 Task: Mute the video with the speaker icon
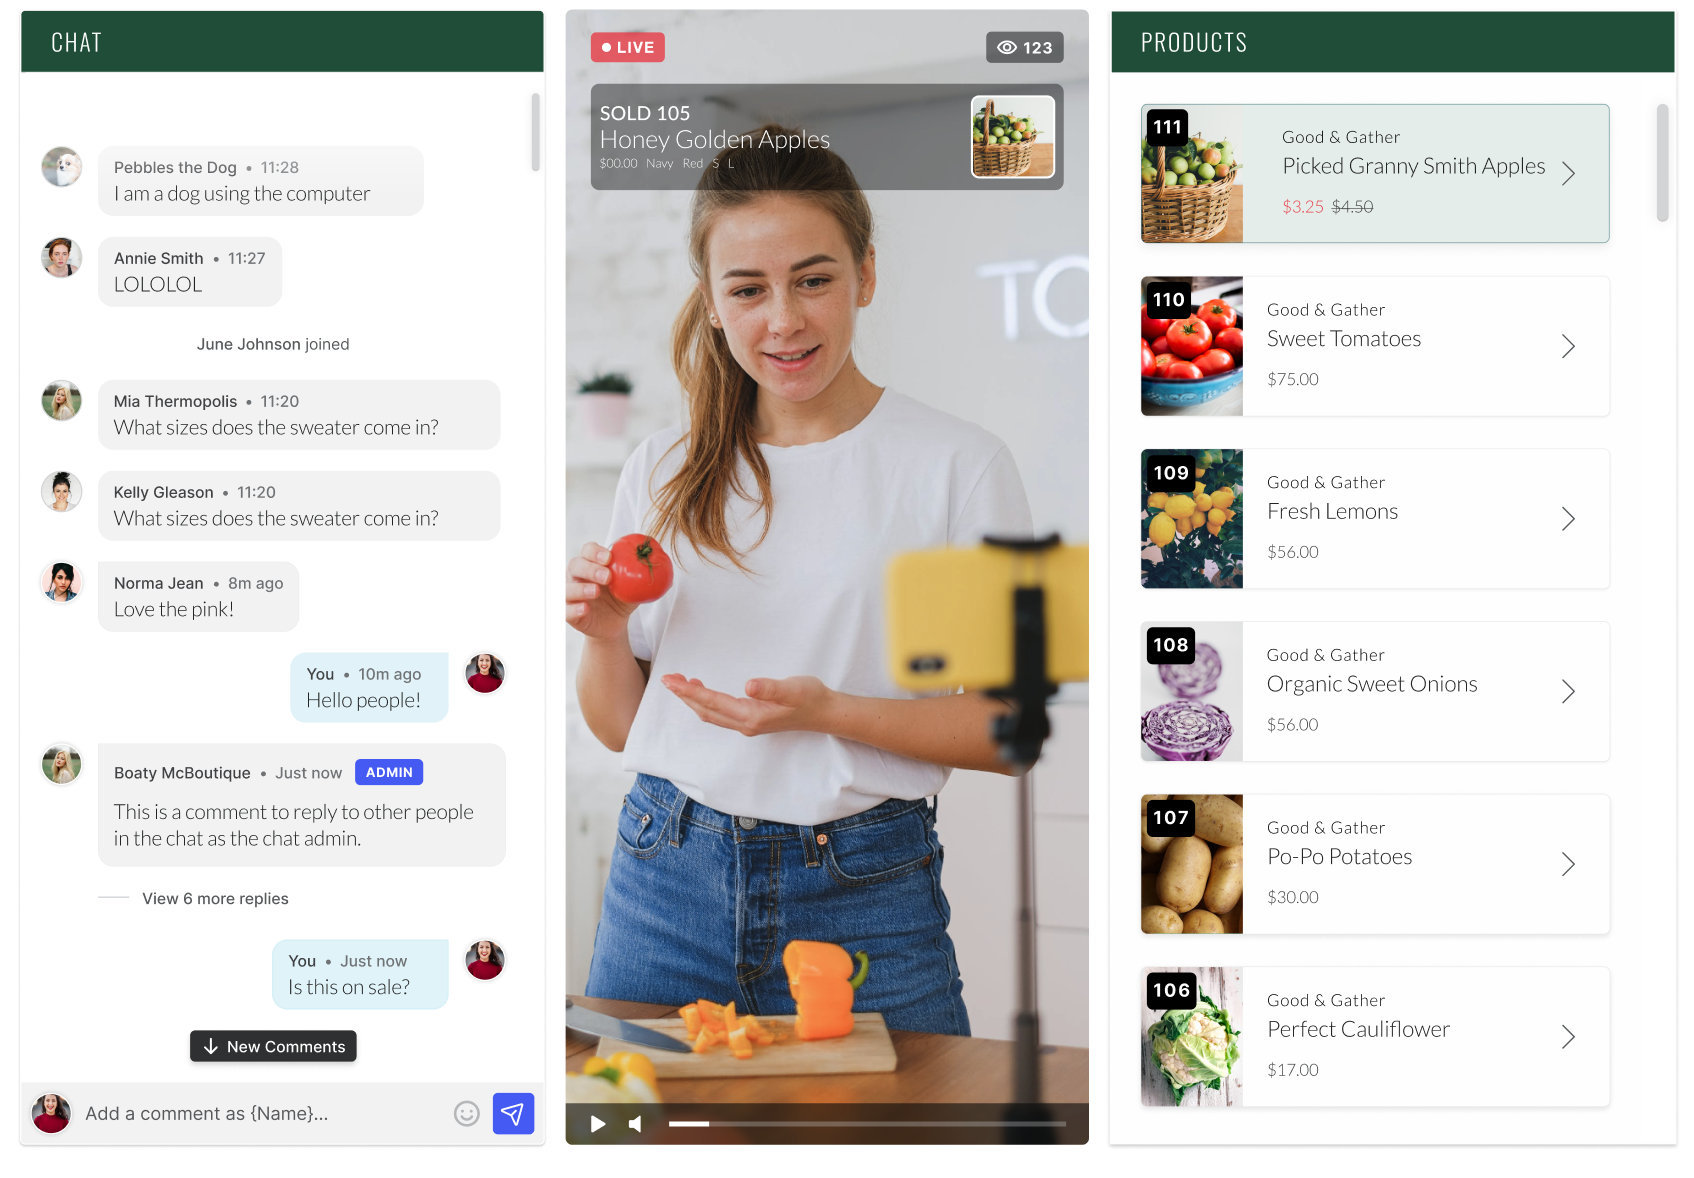click(635, 1124)
